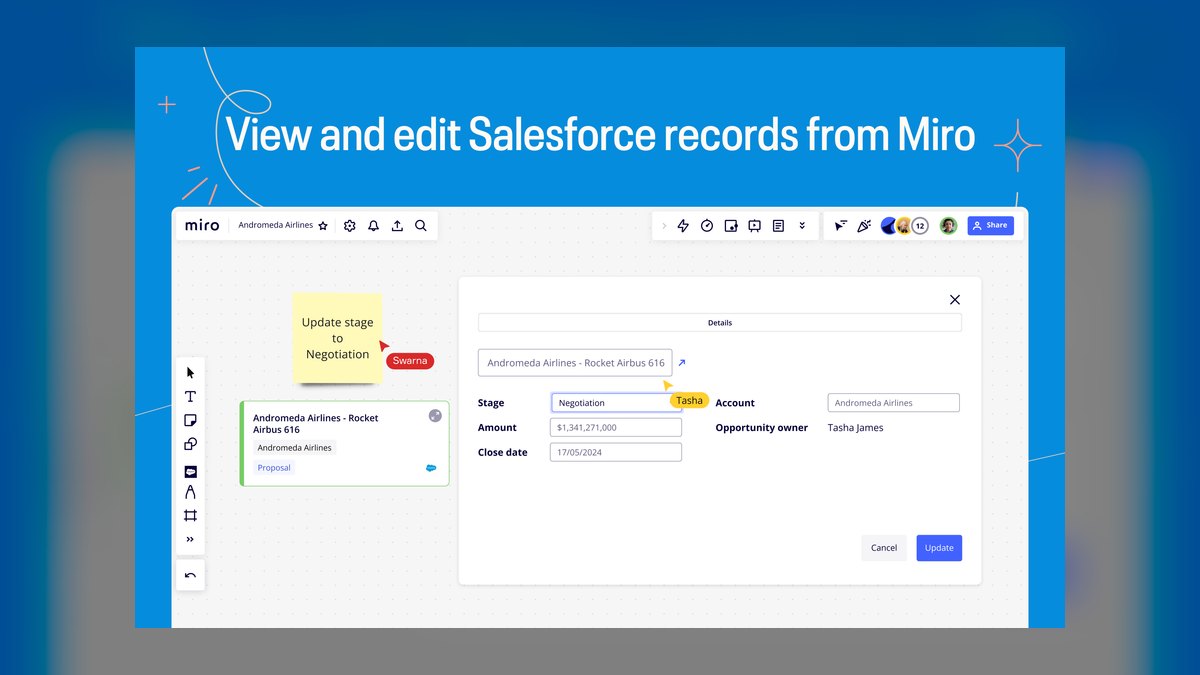Show the 12 additional collaborators
The width and height of the screenshot is (1200, 675).
click(x=920, y=226)
